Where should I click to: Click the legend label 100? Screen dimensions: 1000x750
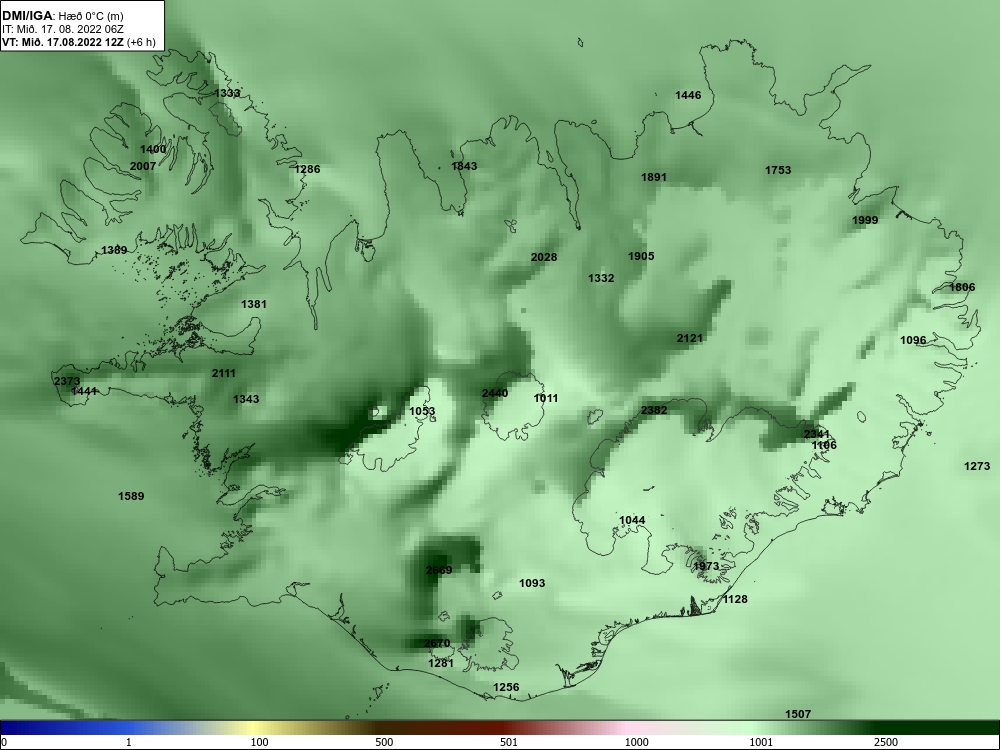click(259, 742)
